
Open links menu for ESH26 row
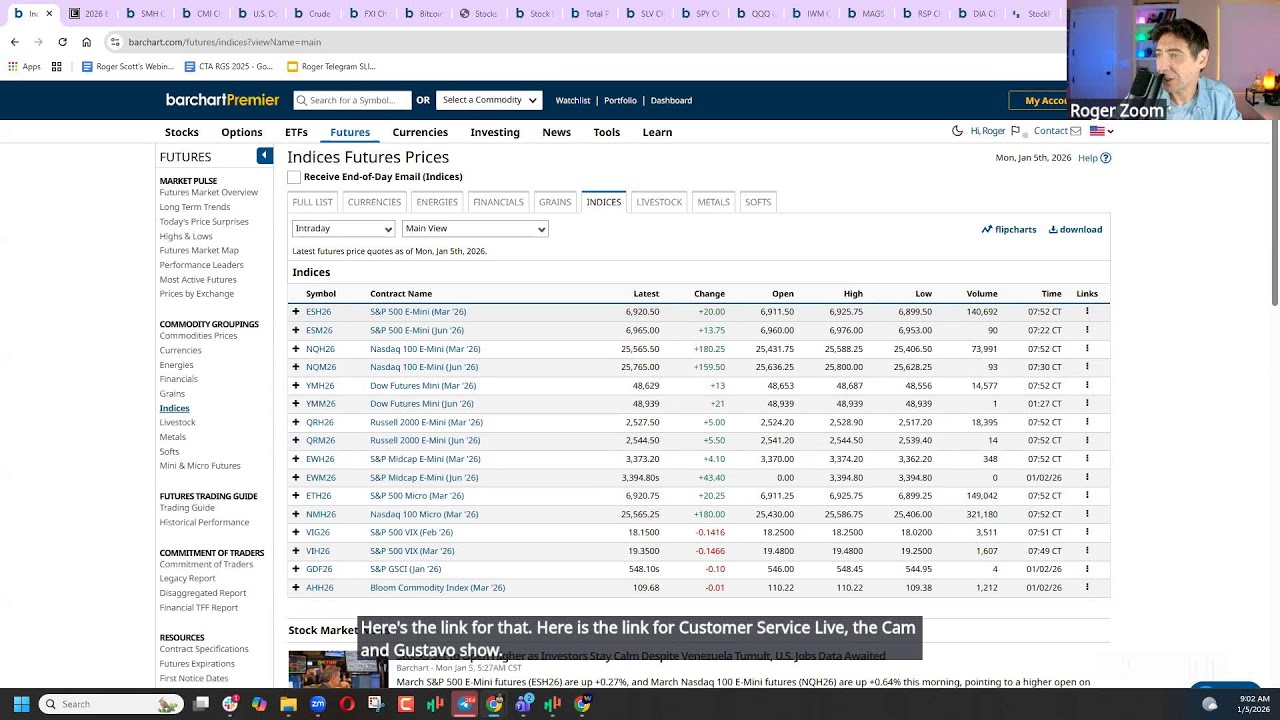1087,311
